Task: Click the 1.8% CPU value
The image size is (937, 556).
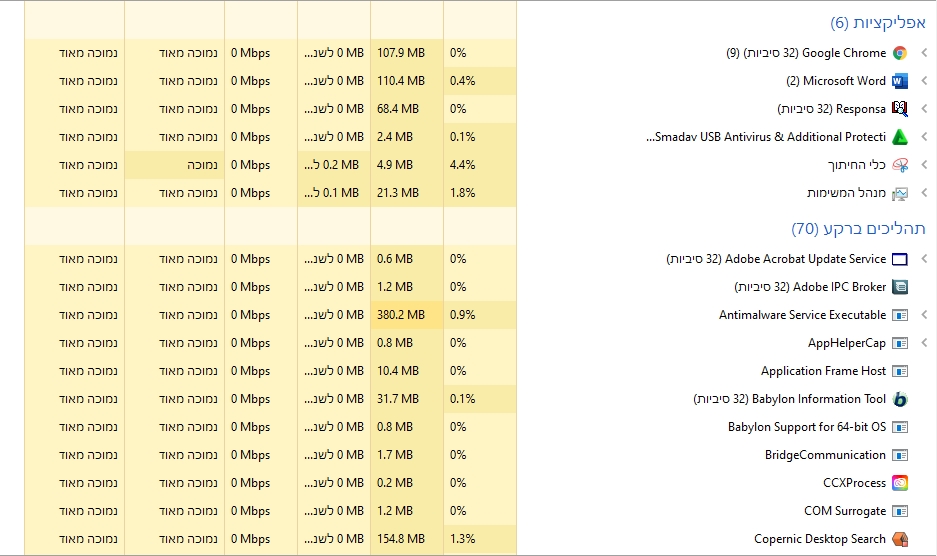Action: [463, 193]
